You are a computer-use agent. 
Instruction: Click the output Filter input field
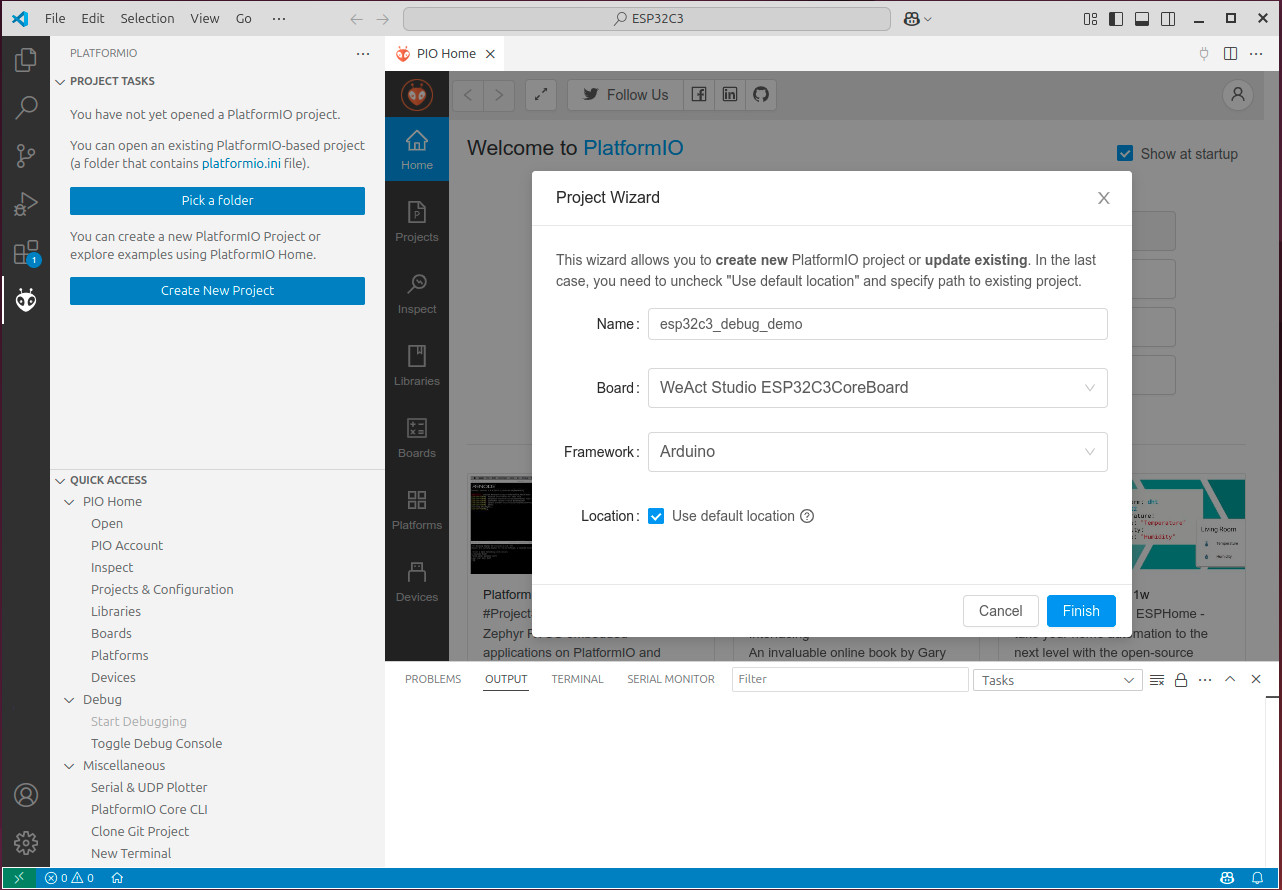point(850,680)
